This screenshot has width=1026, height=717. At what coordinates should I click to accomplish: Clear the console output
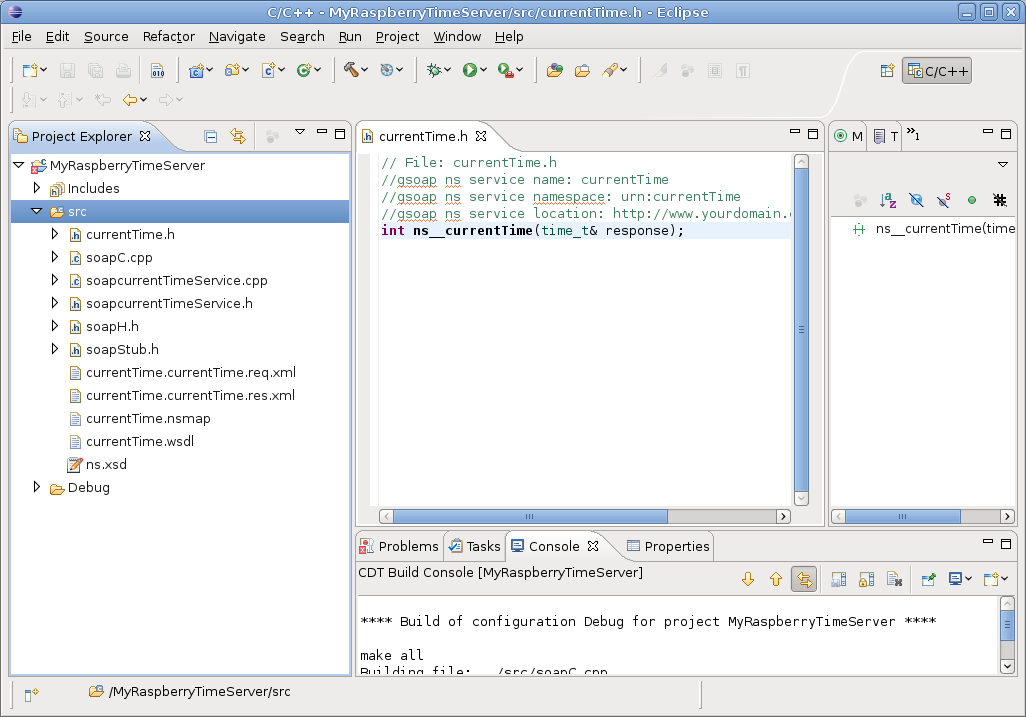pyautogui.click(x=894, y=579)
